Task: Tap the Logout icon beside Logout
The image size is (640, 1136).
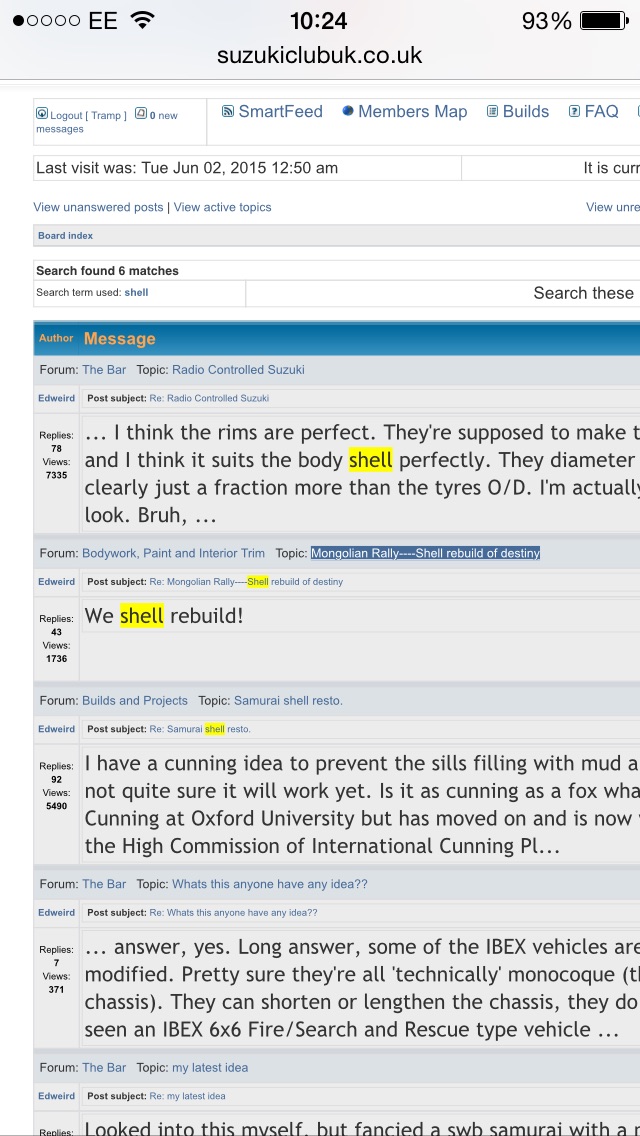Action: tap(41, 114)
